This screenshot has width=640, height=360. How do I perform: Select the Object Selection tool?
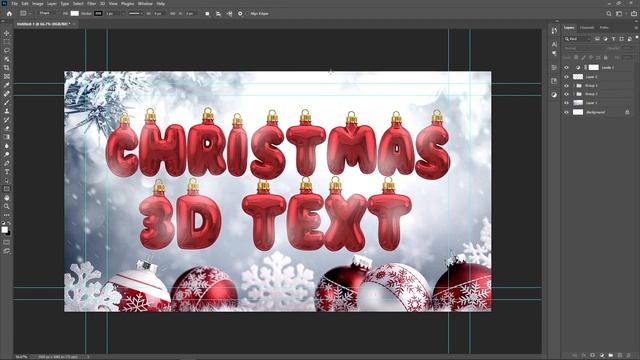point(7,59)
